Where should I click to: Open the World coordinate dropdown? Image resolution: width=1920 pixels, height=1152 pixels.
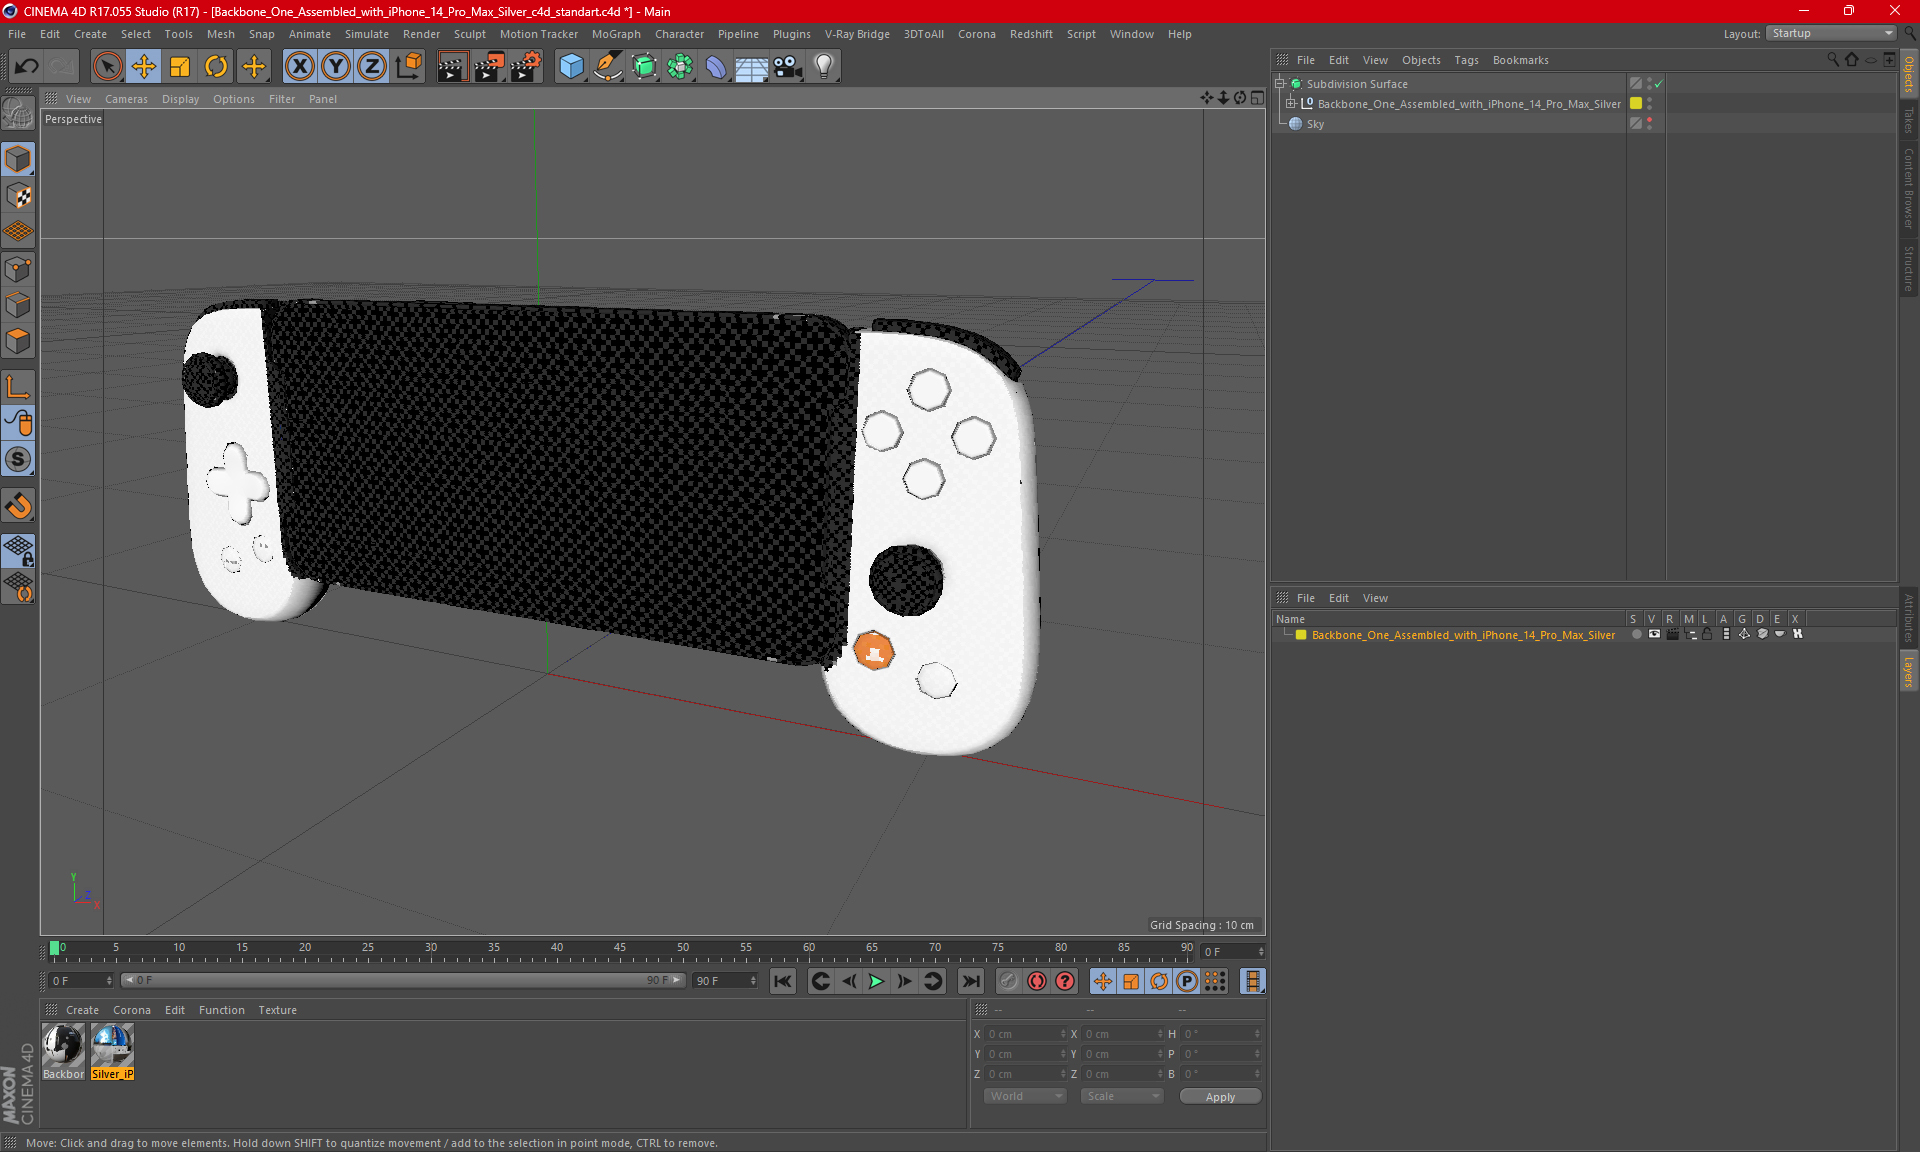click(x=1025, y=1096)
